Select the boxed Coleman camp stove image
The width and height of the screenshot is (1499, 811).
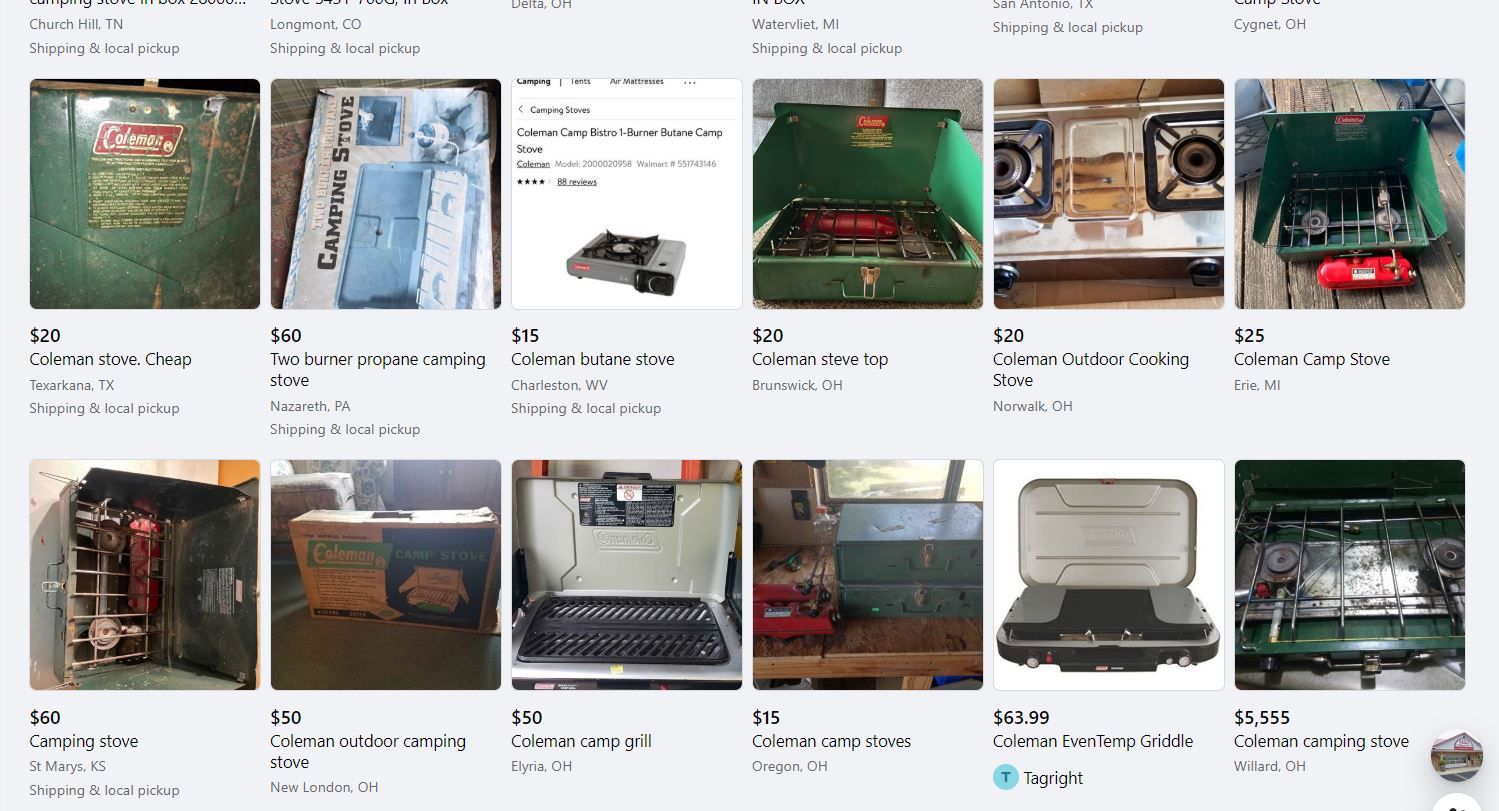pyautogui.click(x=386, y=575)
